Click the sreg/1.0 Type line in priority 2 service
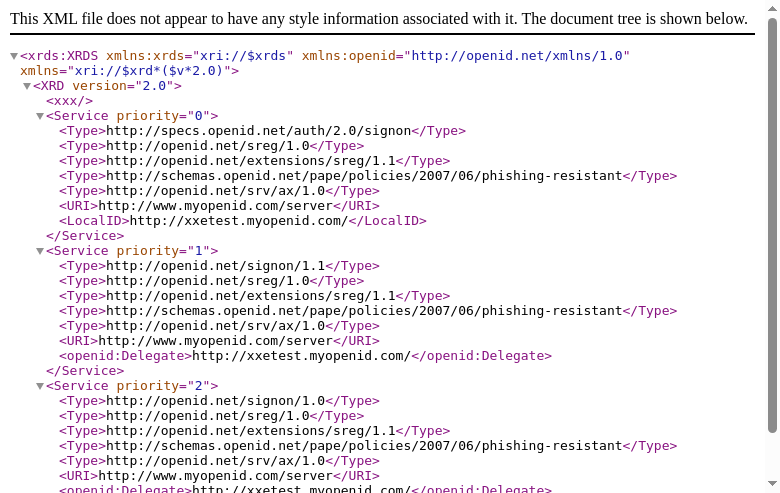780x493 pixels. point(211,415)
